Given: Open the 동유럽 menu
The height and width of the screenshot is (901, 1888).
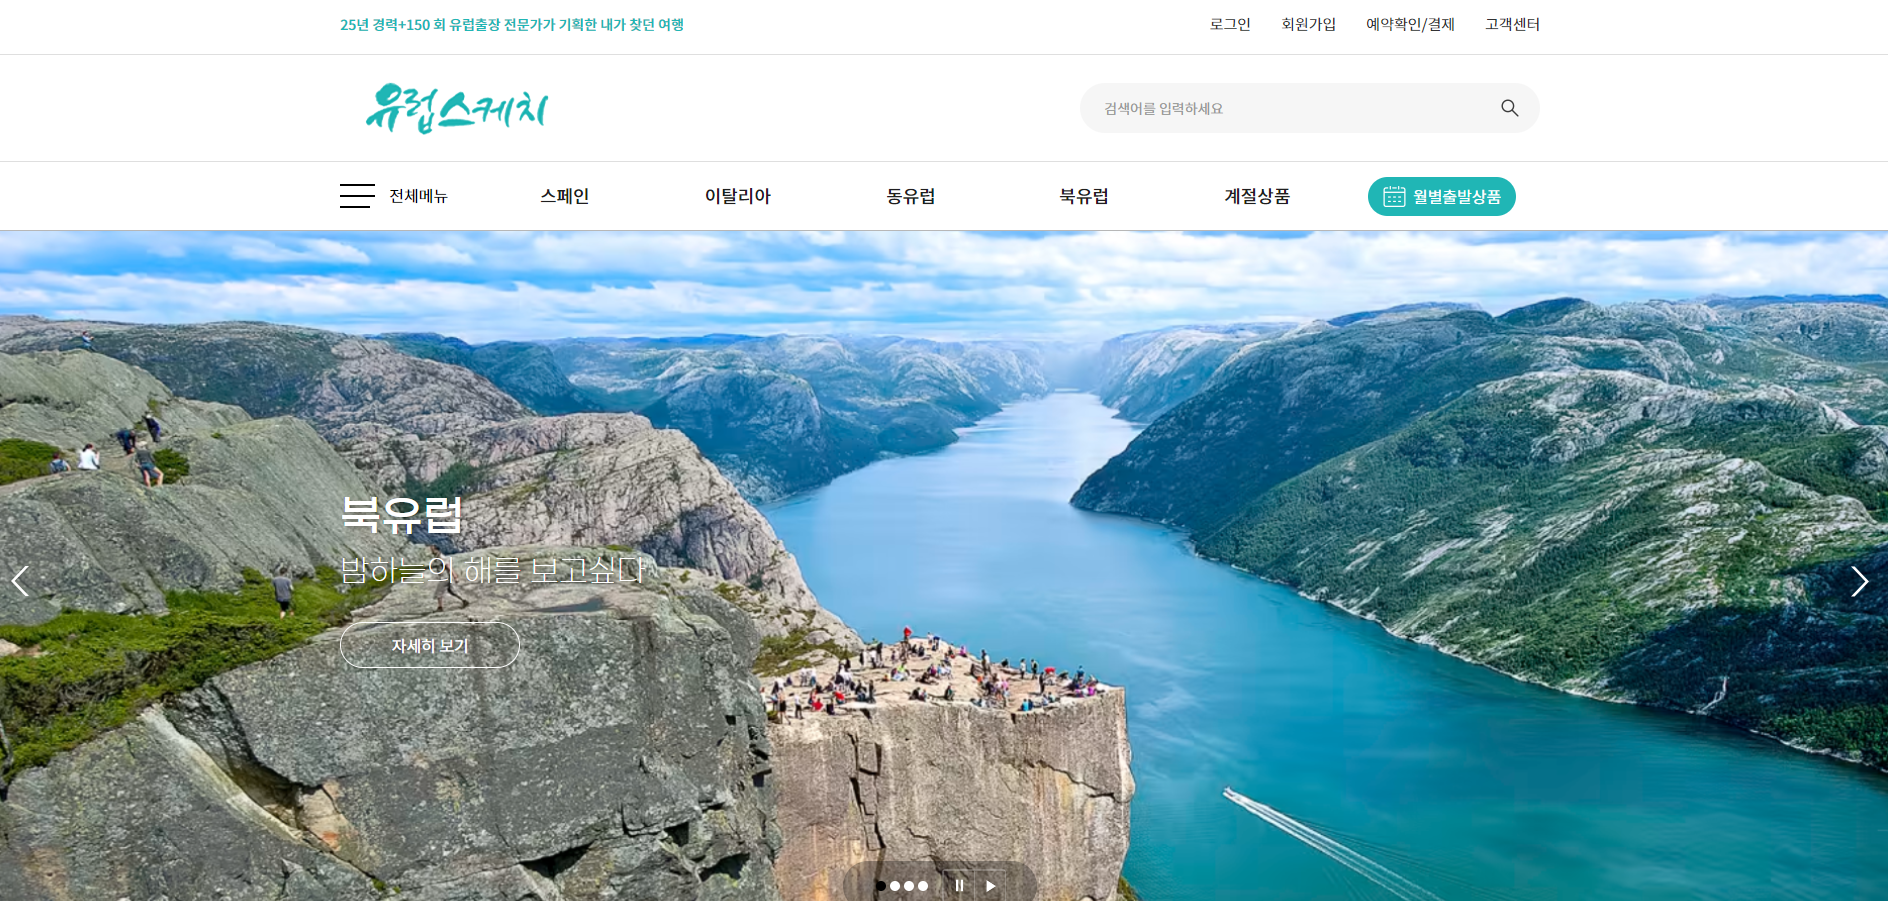Looking at the screenshot, I should tap(911, 196).
